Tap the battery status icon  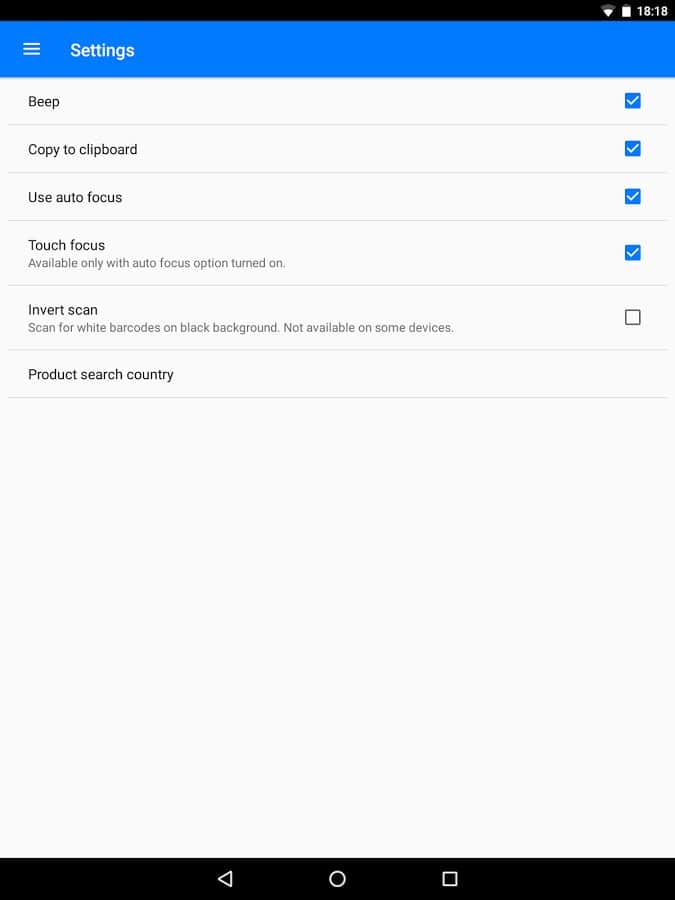pos(626,11)
